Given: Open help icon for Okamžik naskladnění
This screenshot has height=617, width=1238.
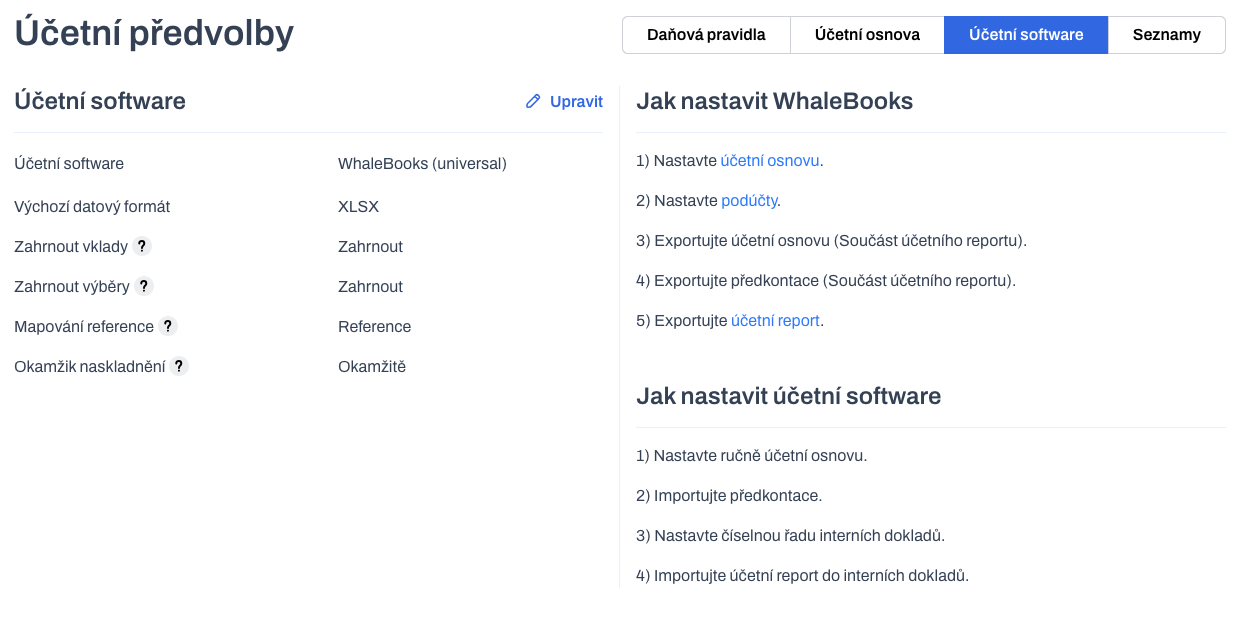Looking at the screenshot, I should coord(179,366).
